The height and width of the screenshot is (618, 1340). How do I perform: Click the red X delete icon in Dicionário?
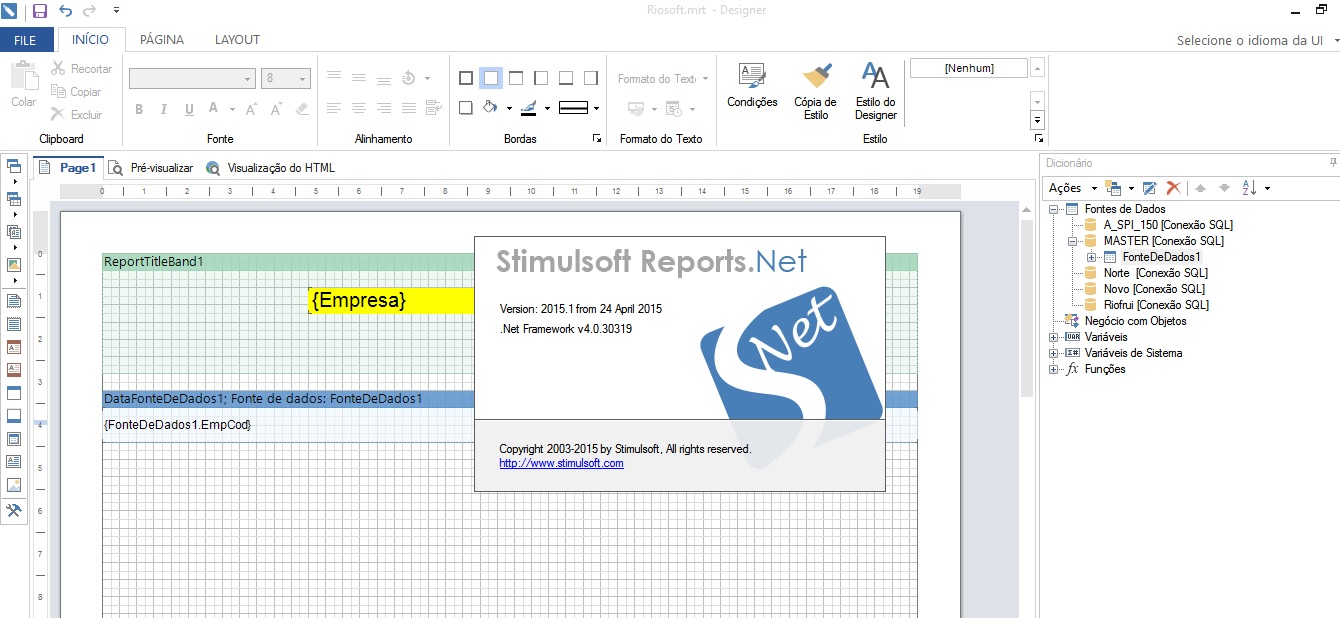(1173, 188)
